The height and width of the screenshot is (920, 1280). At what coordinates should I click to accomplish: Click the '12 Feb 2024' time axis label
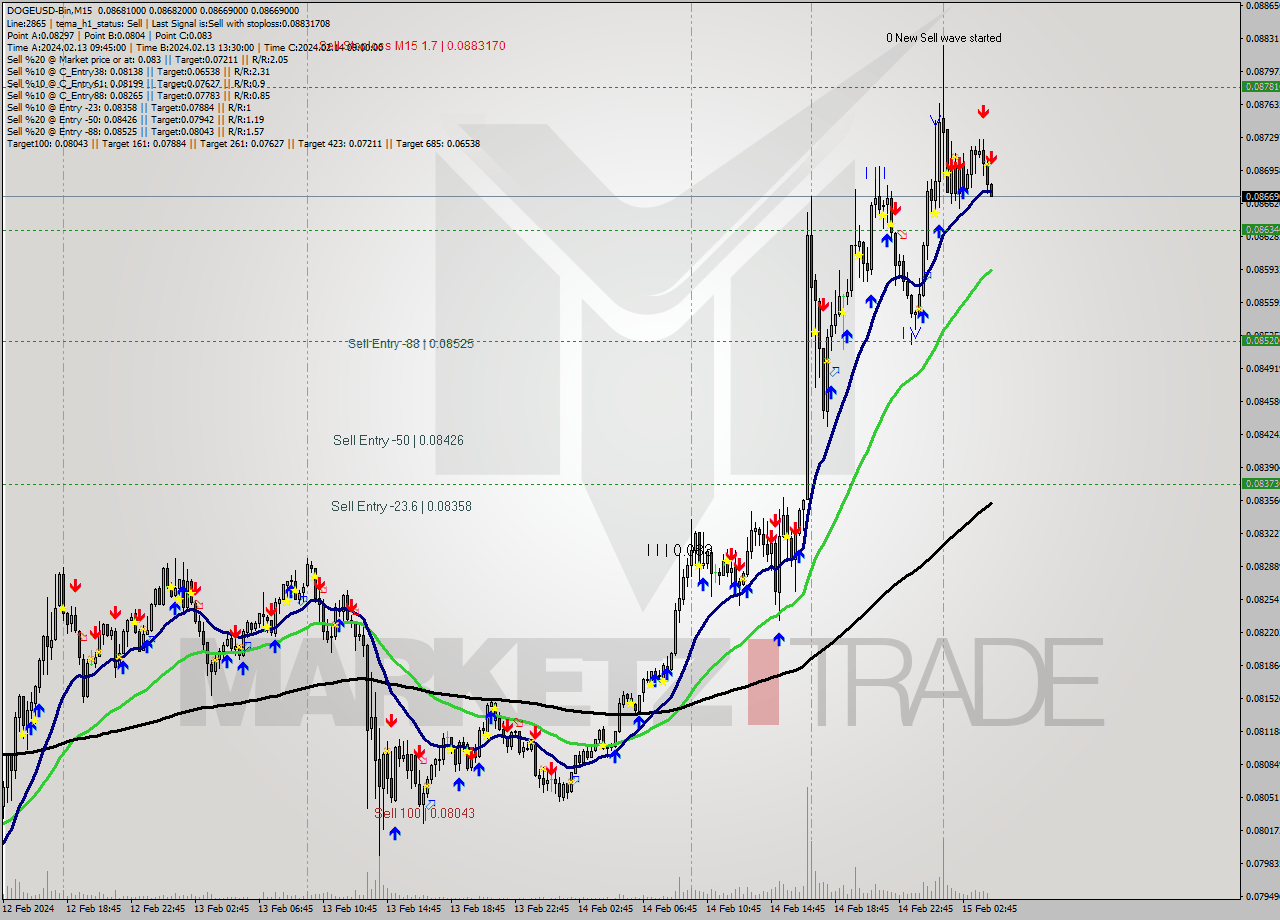[x=28, y=909]
